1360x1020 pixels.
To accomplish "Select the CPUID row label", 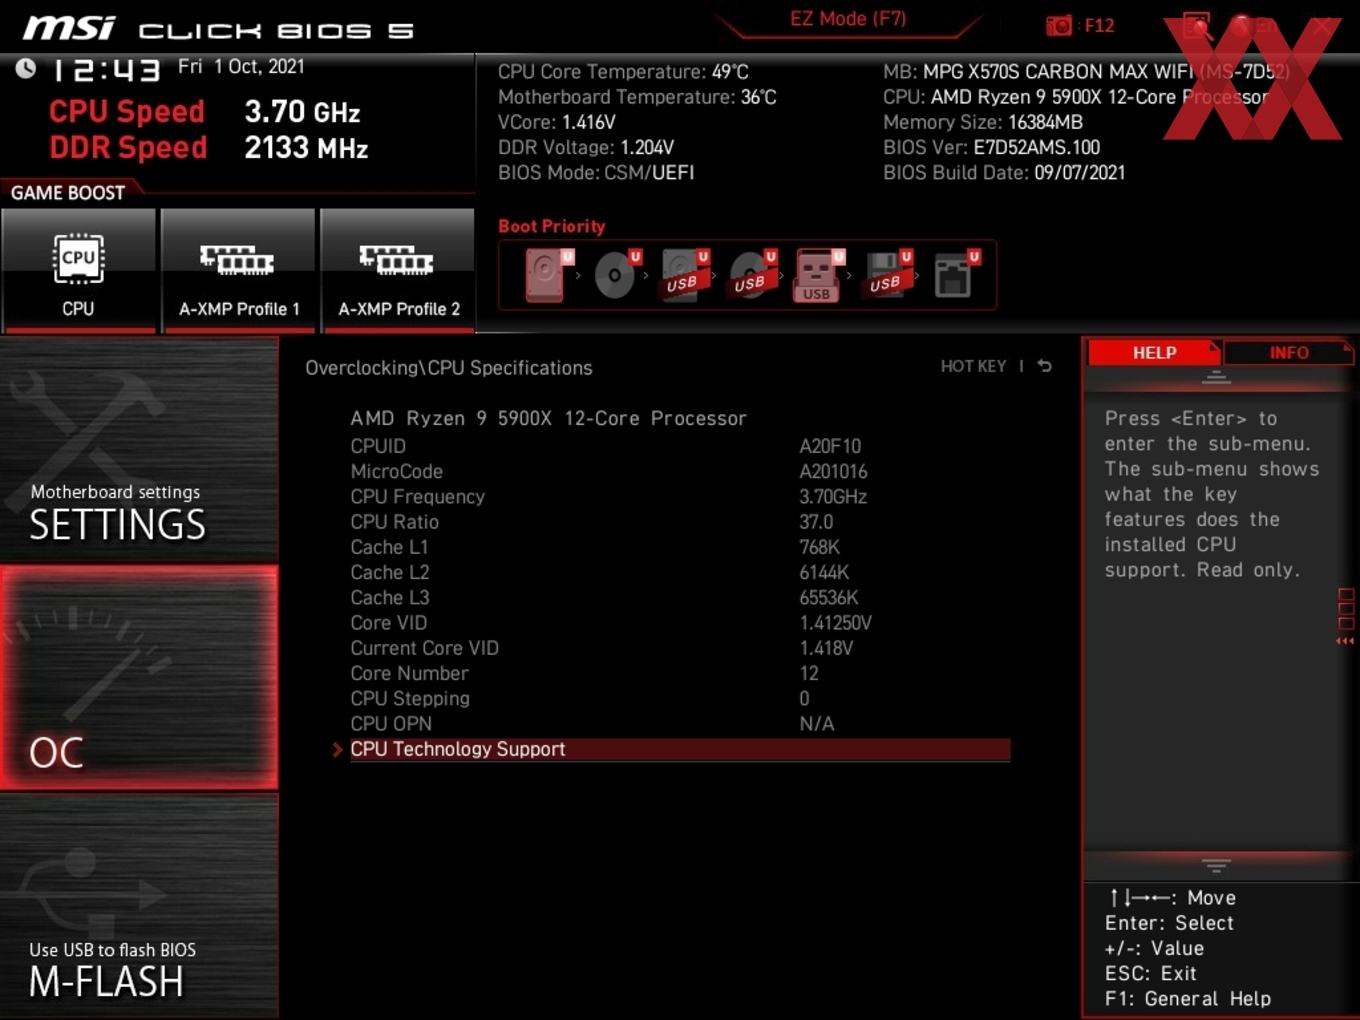I will click(378, 446).
